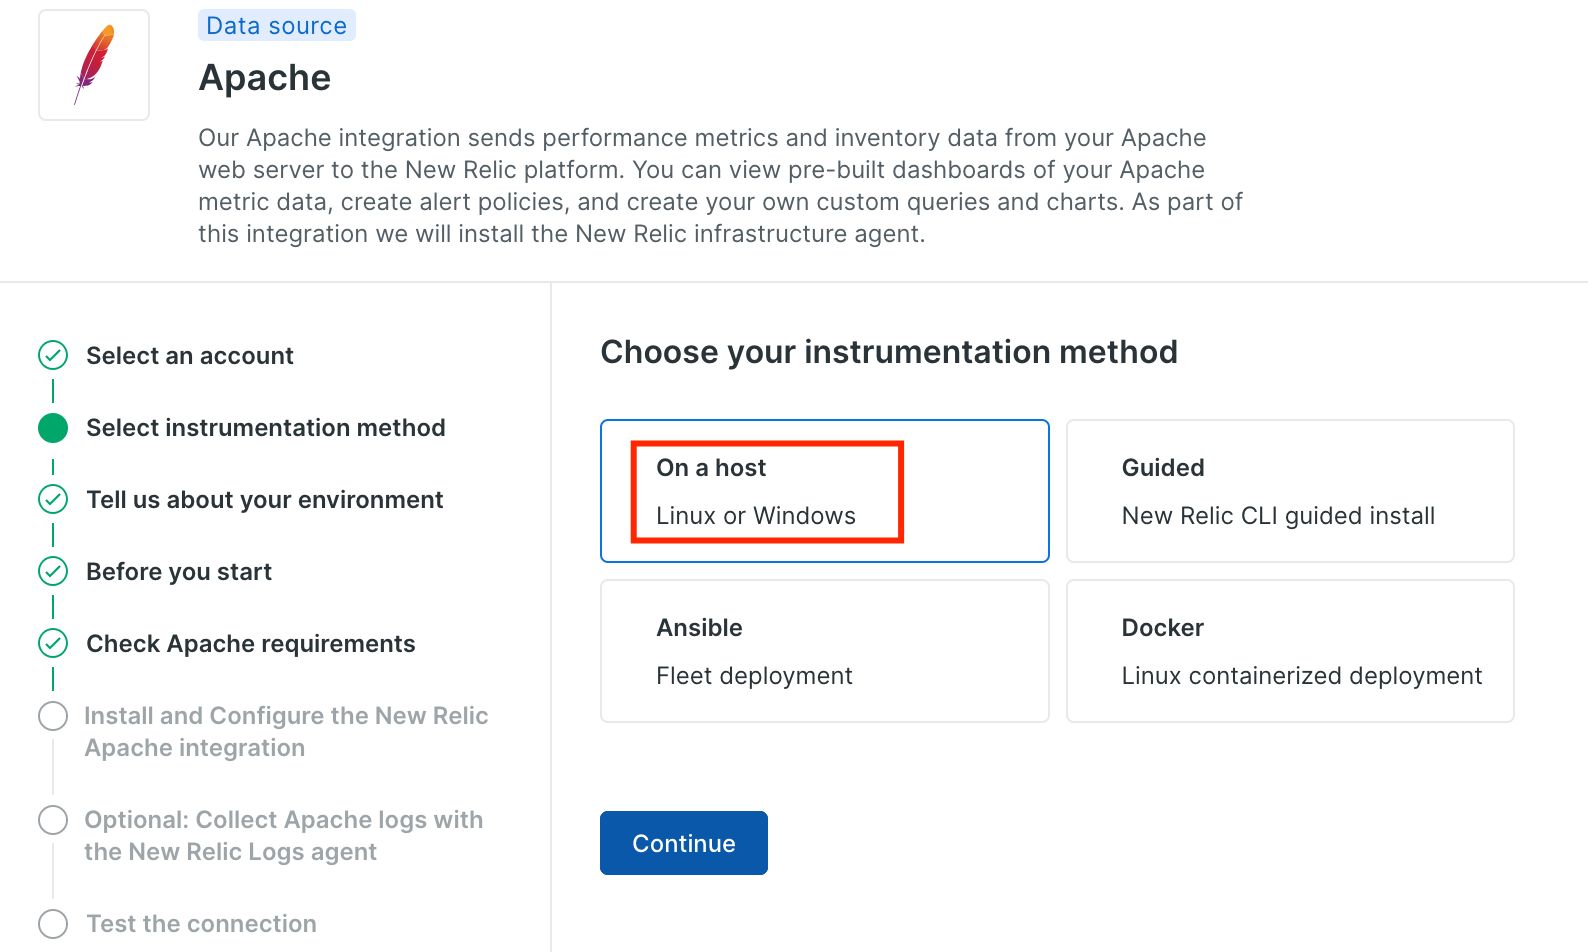The width and height of the screenshot is (1588, 952).
Task: Open Install and Configure the New Relic step
Action: [286, 732]
